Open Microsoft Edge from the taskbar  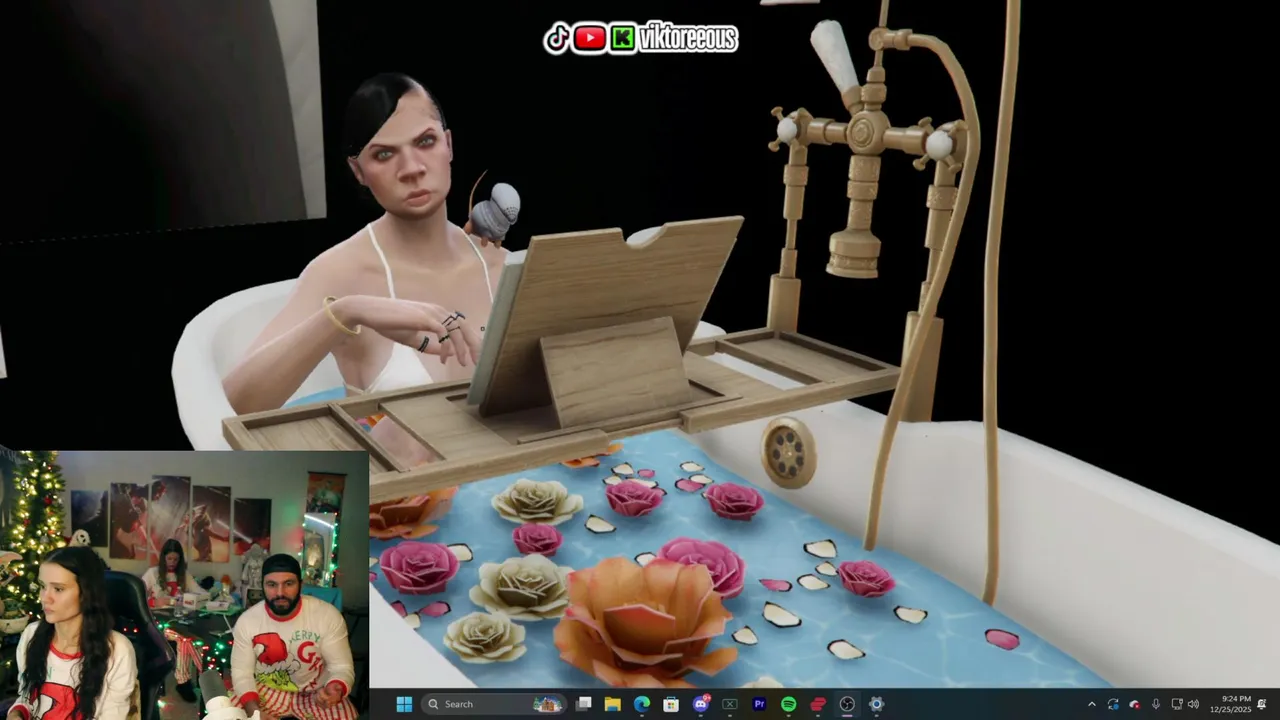(x=642, y=704)
